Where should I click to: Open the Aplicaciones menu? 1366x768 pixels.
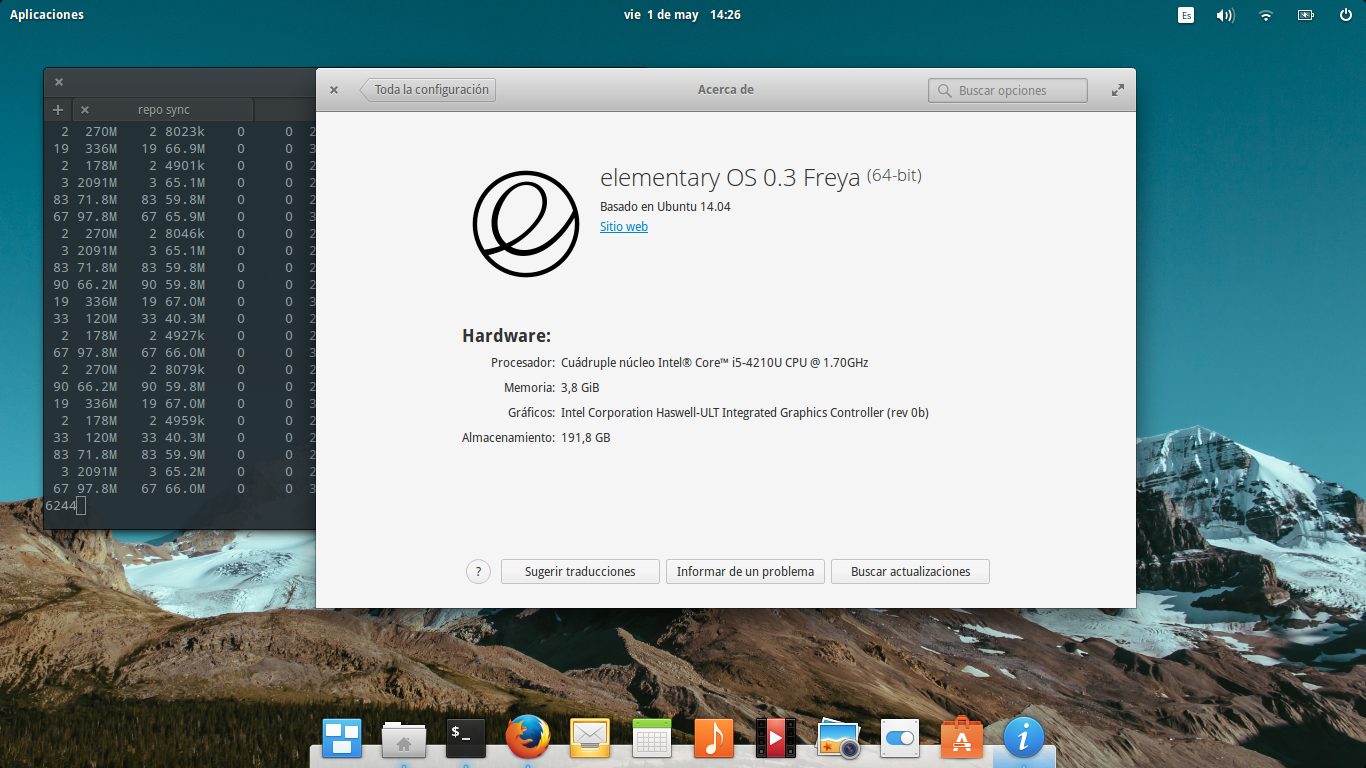pos(47,15)
